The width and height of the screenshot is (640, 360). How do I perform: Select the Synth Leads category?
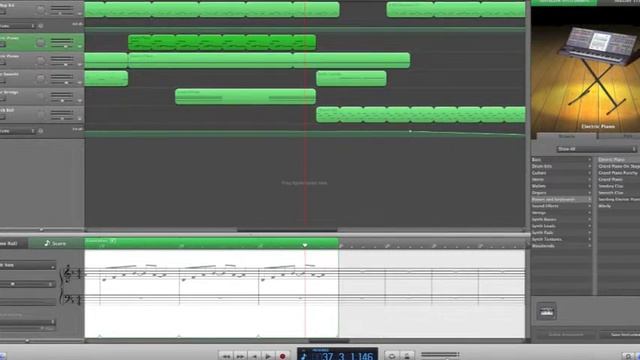click(561, 226)
